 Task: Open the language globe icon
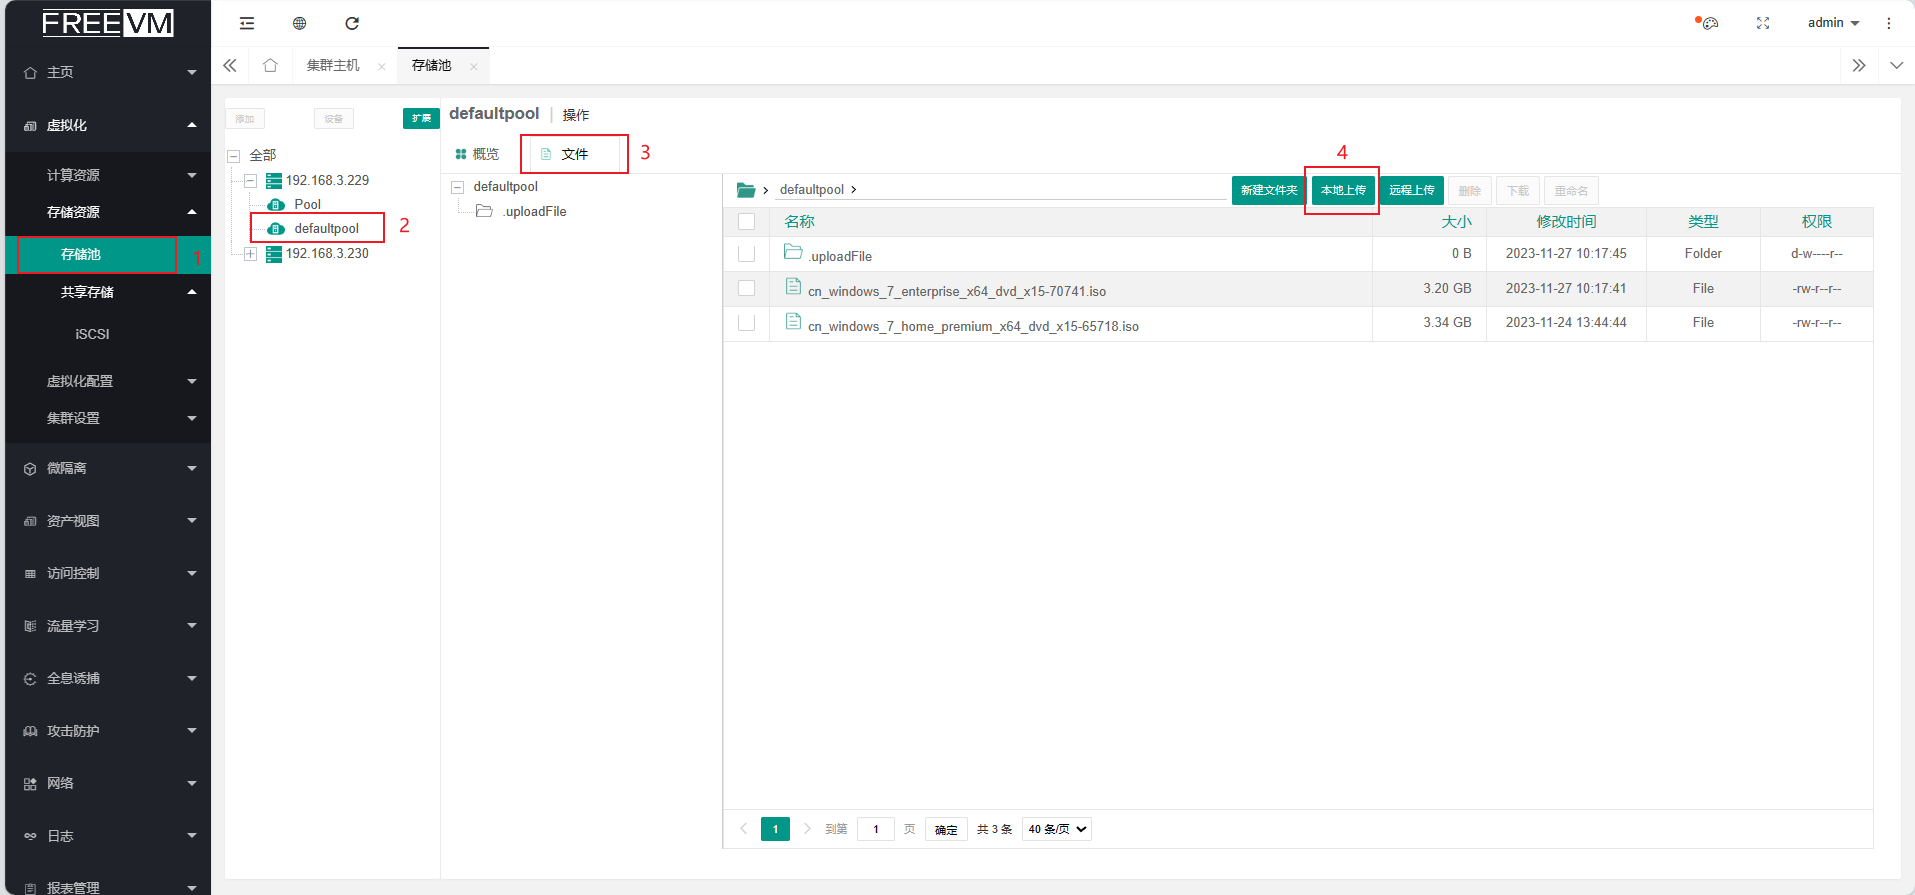(299, 23)
